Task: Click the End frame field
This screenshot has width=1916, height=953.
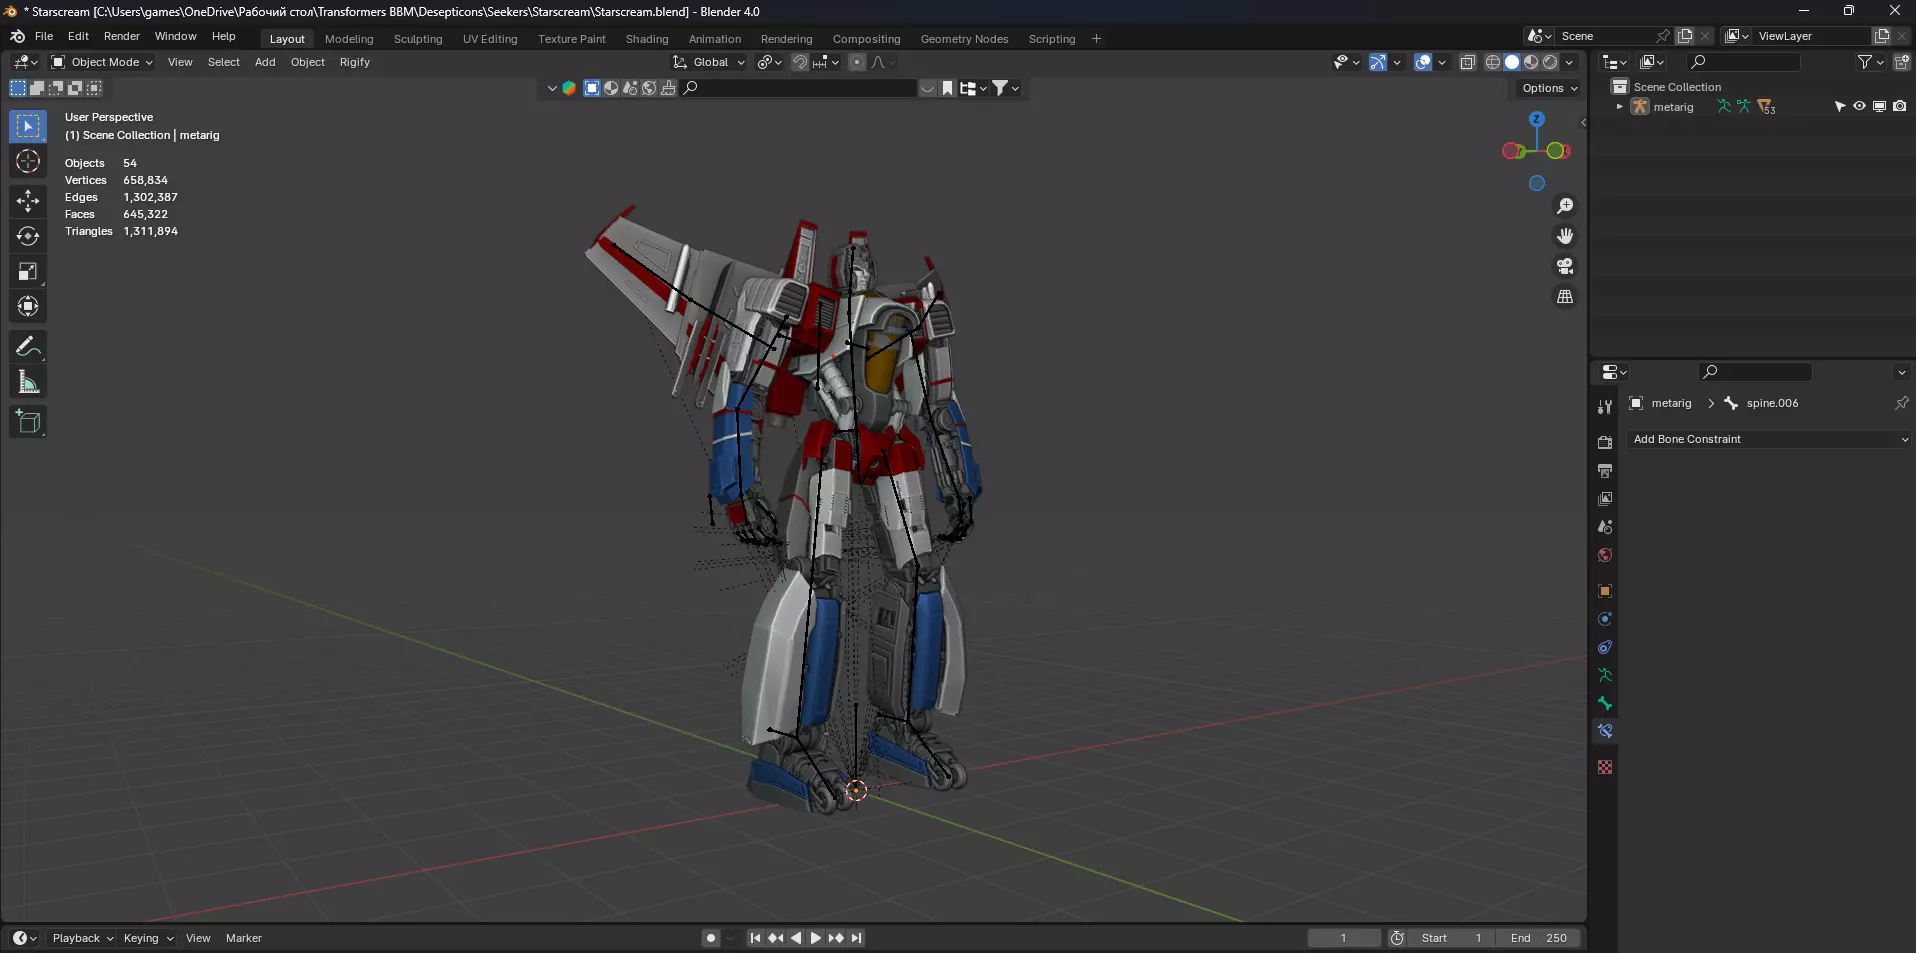Action: point(1539,938)
